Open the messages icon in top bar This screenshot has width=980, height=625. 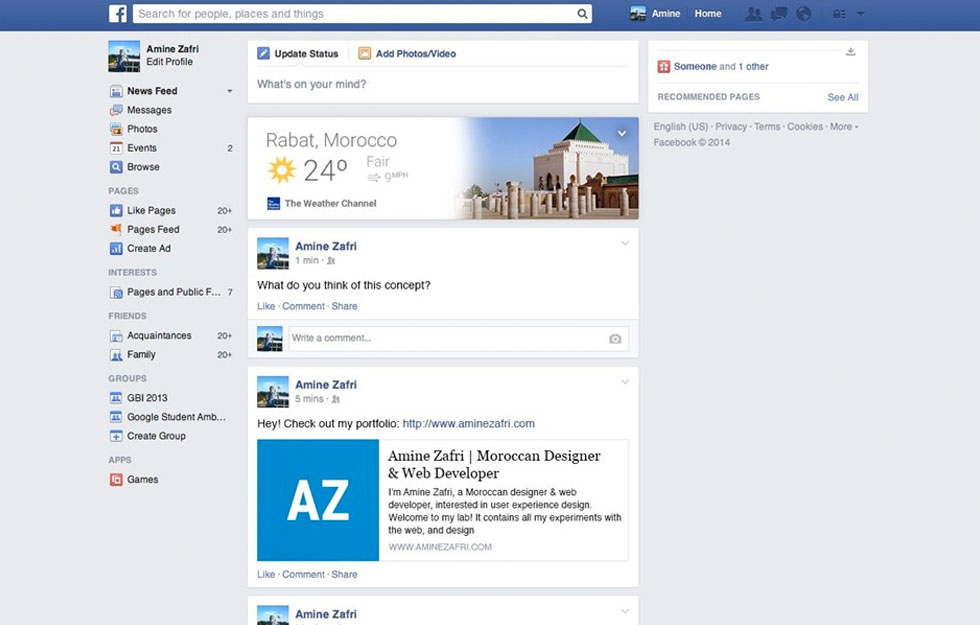pyautogui.click(x=779, y=14)
